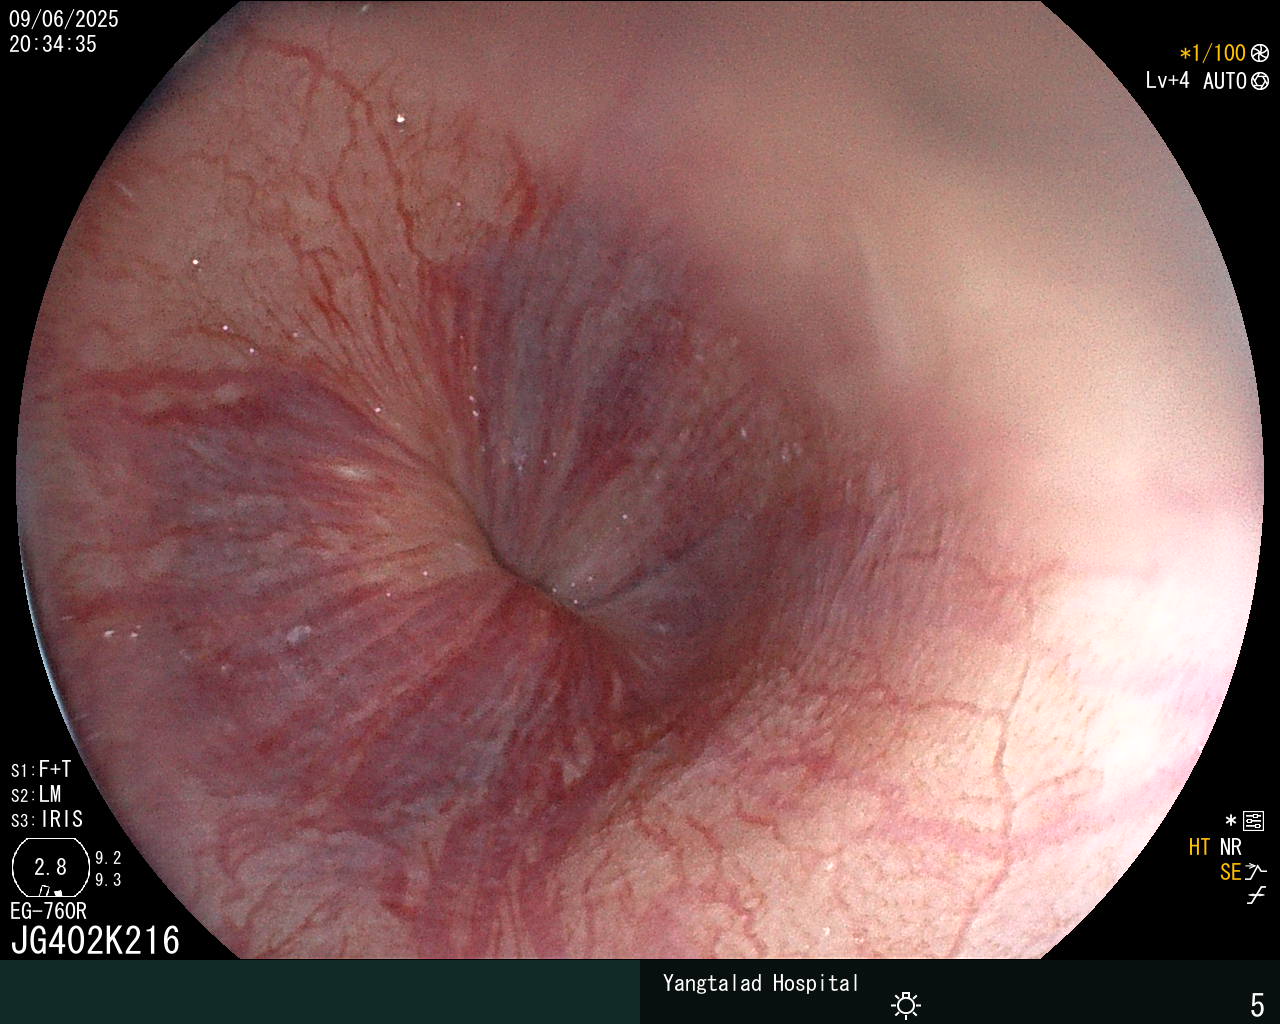Click the date 09/06/2025
The height and width of the screenshot is (1024, 1280).
(64, 20)
